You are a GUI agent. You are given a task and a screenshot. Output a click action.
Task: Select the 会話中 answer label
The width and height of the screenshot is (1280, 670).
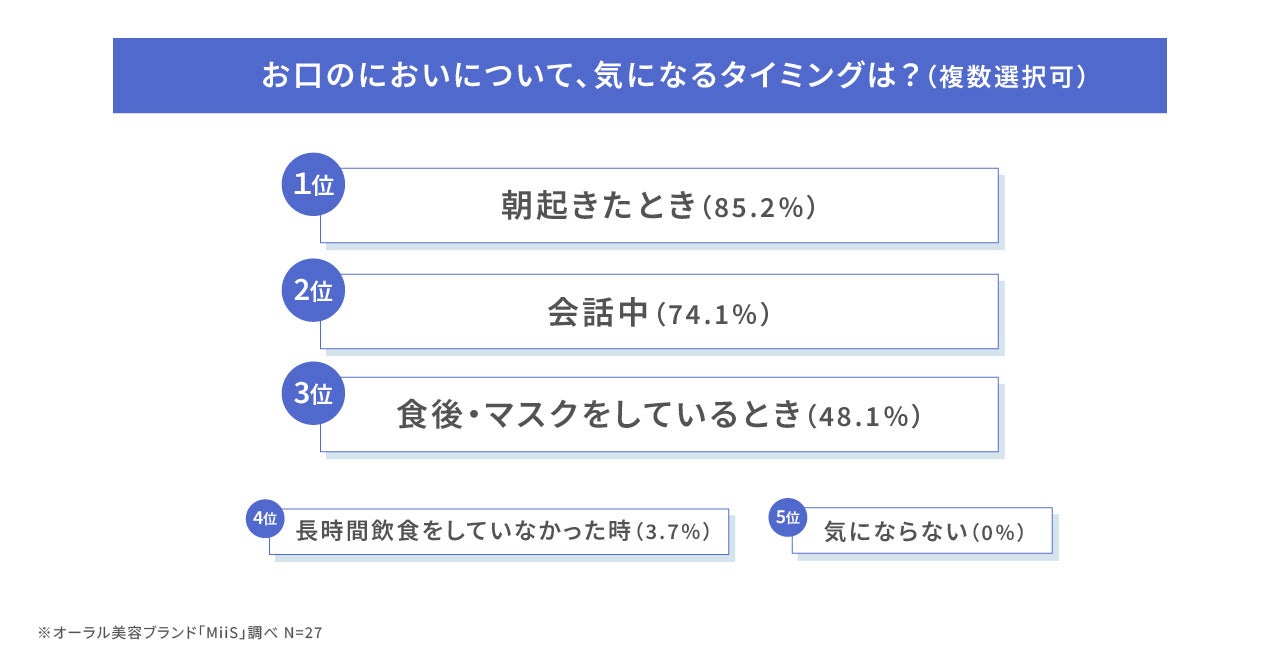point(598,313)
